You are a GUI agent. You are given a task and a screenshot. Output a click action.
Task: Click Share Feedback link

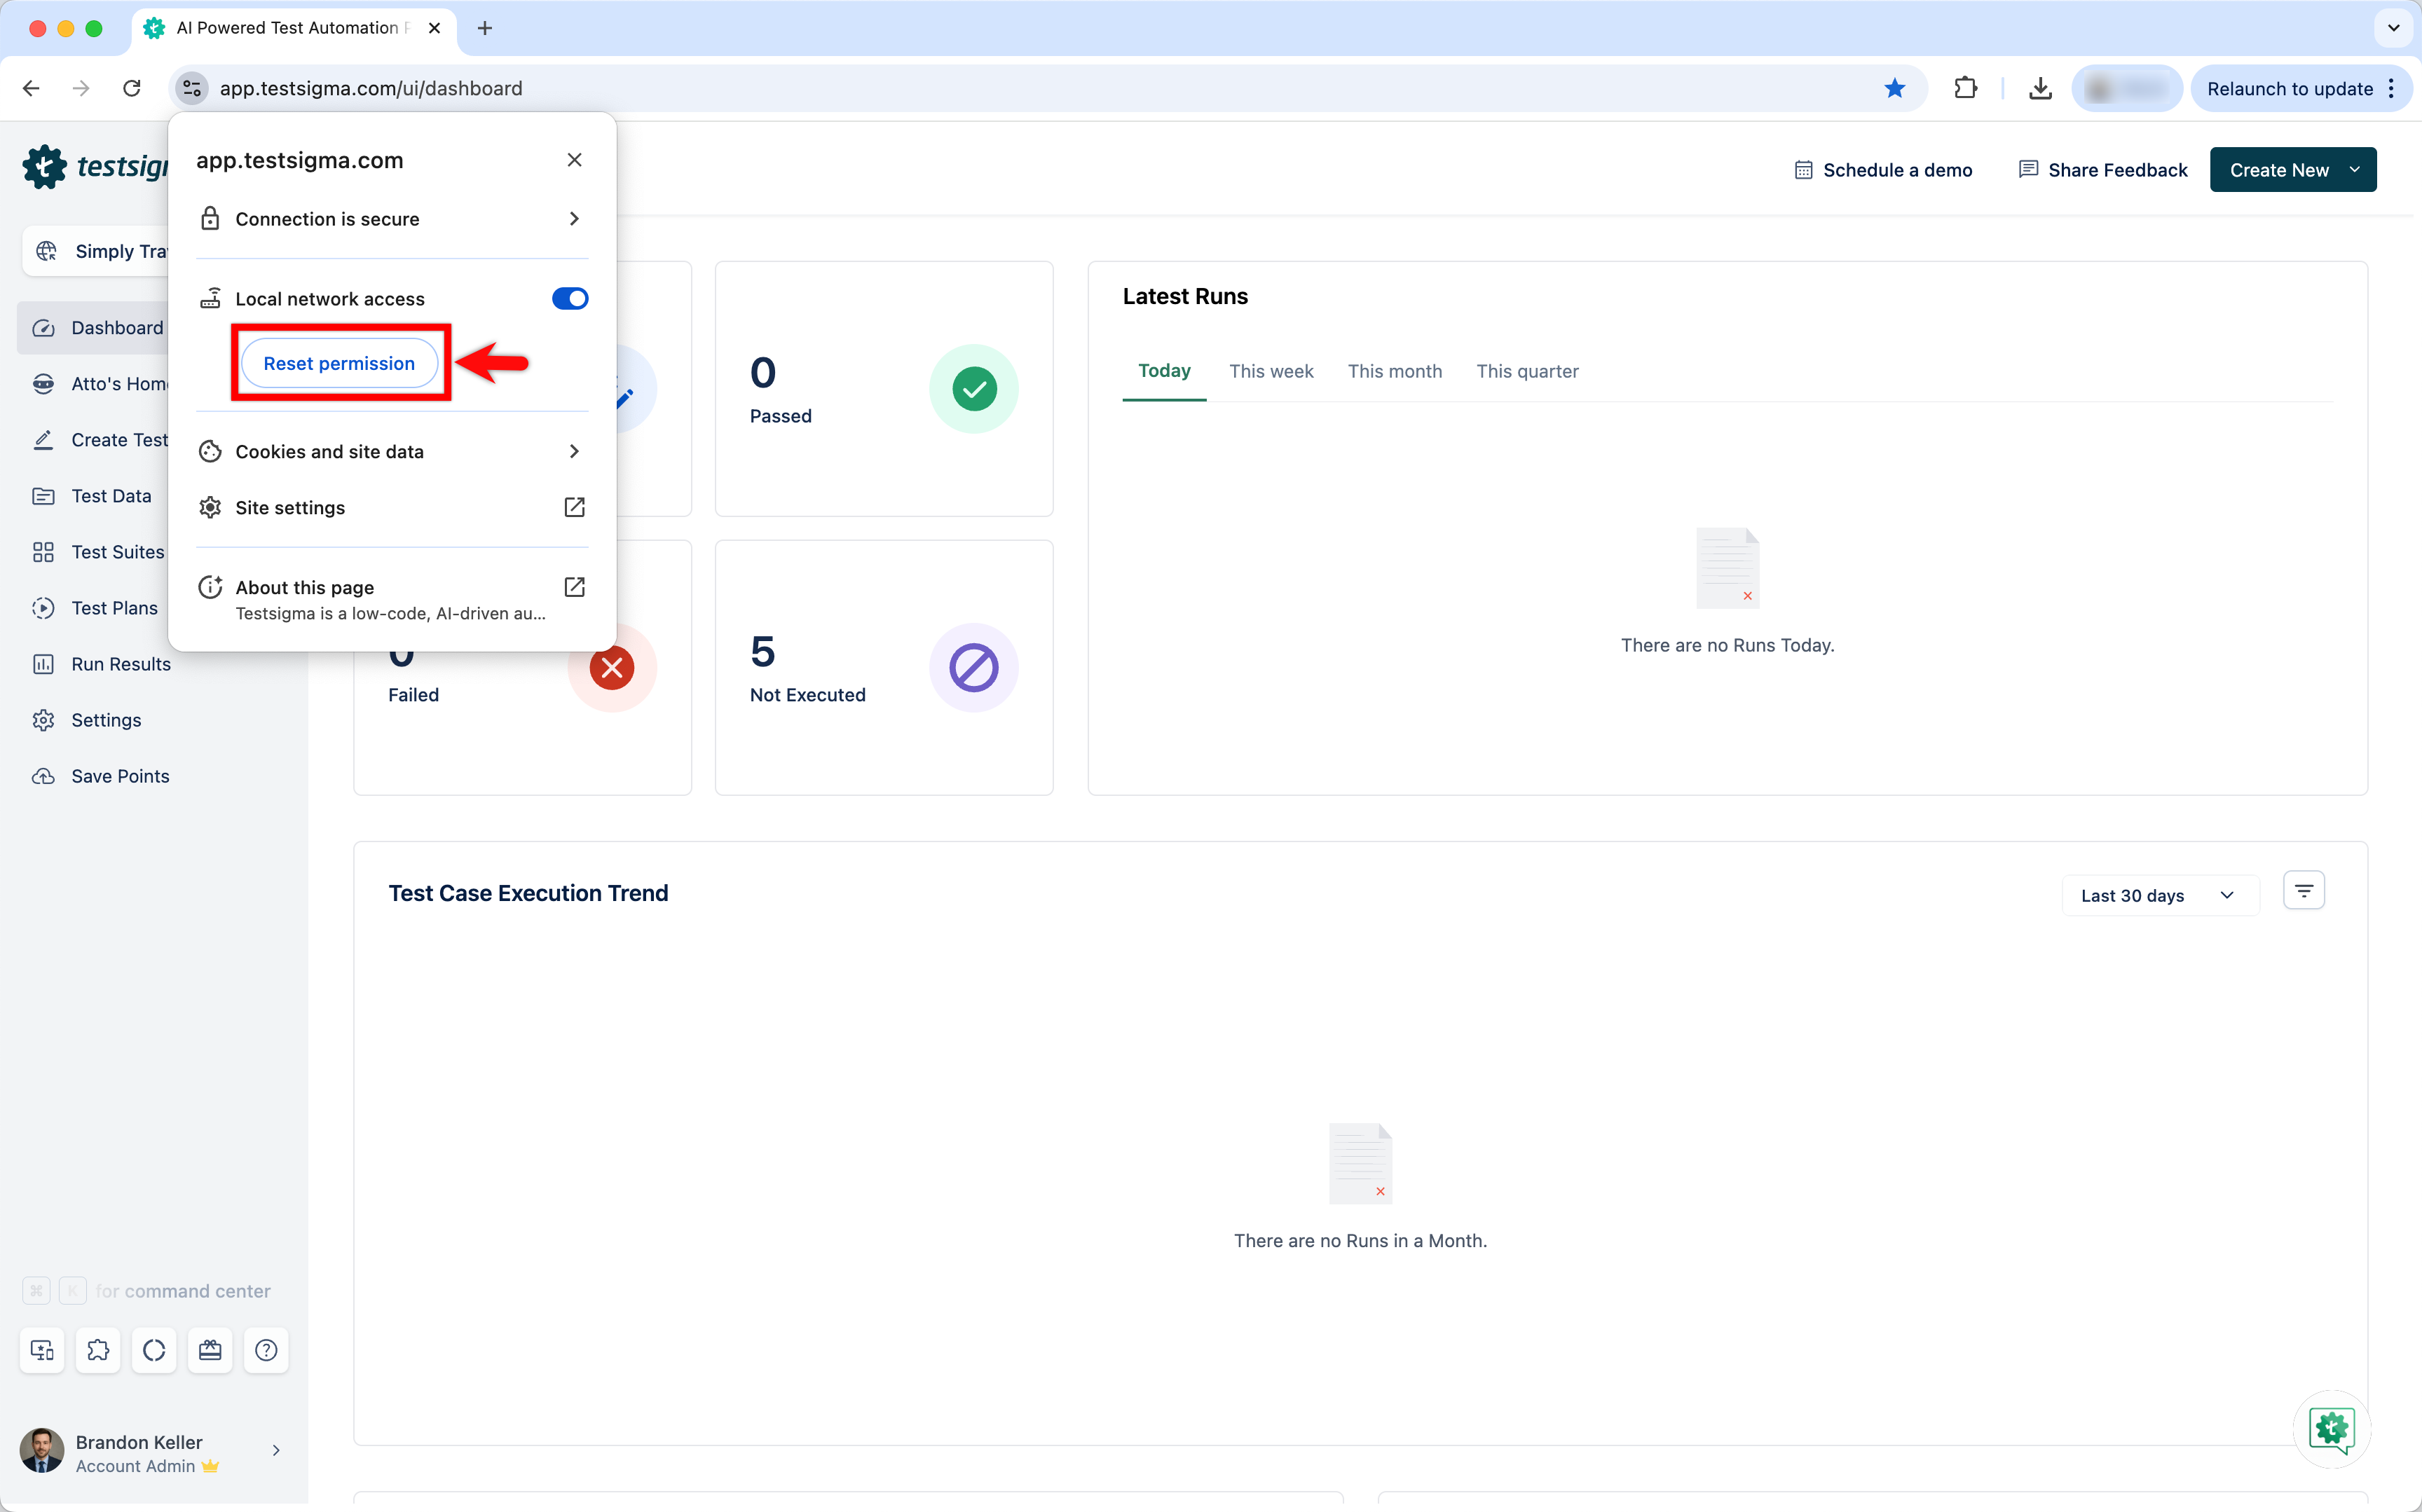point(2102,170)
